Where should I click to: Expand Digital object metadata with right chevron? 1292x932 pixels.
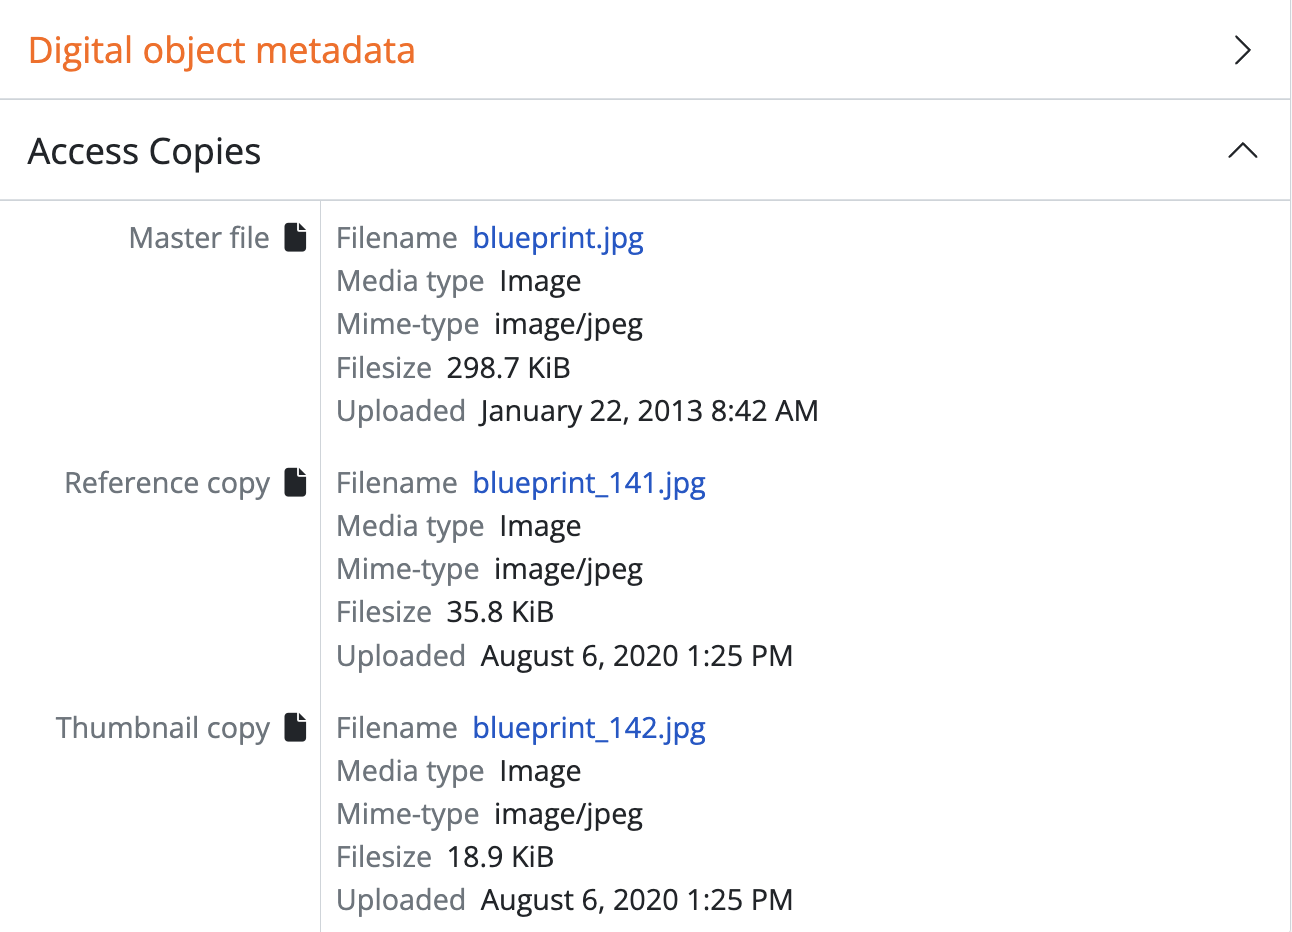[x=1242, y=50]
